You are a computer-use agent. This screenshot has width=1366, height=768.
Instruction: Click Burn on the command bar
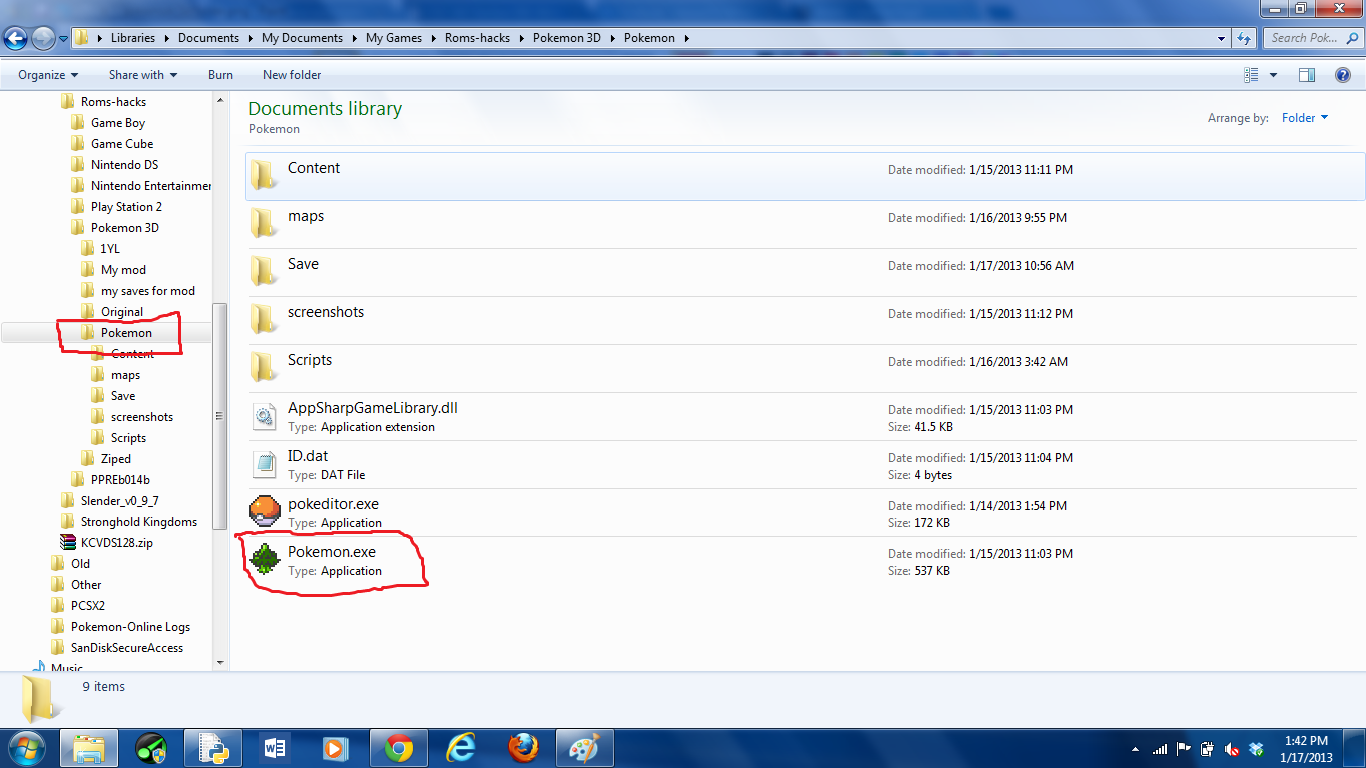220,74
